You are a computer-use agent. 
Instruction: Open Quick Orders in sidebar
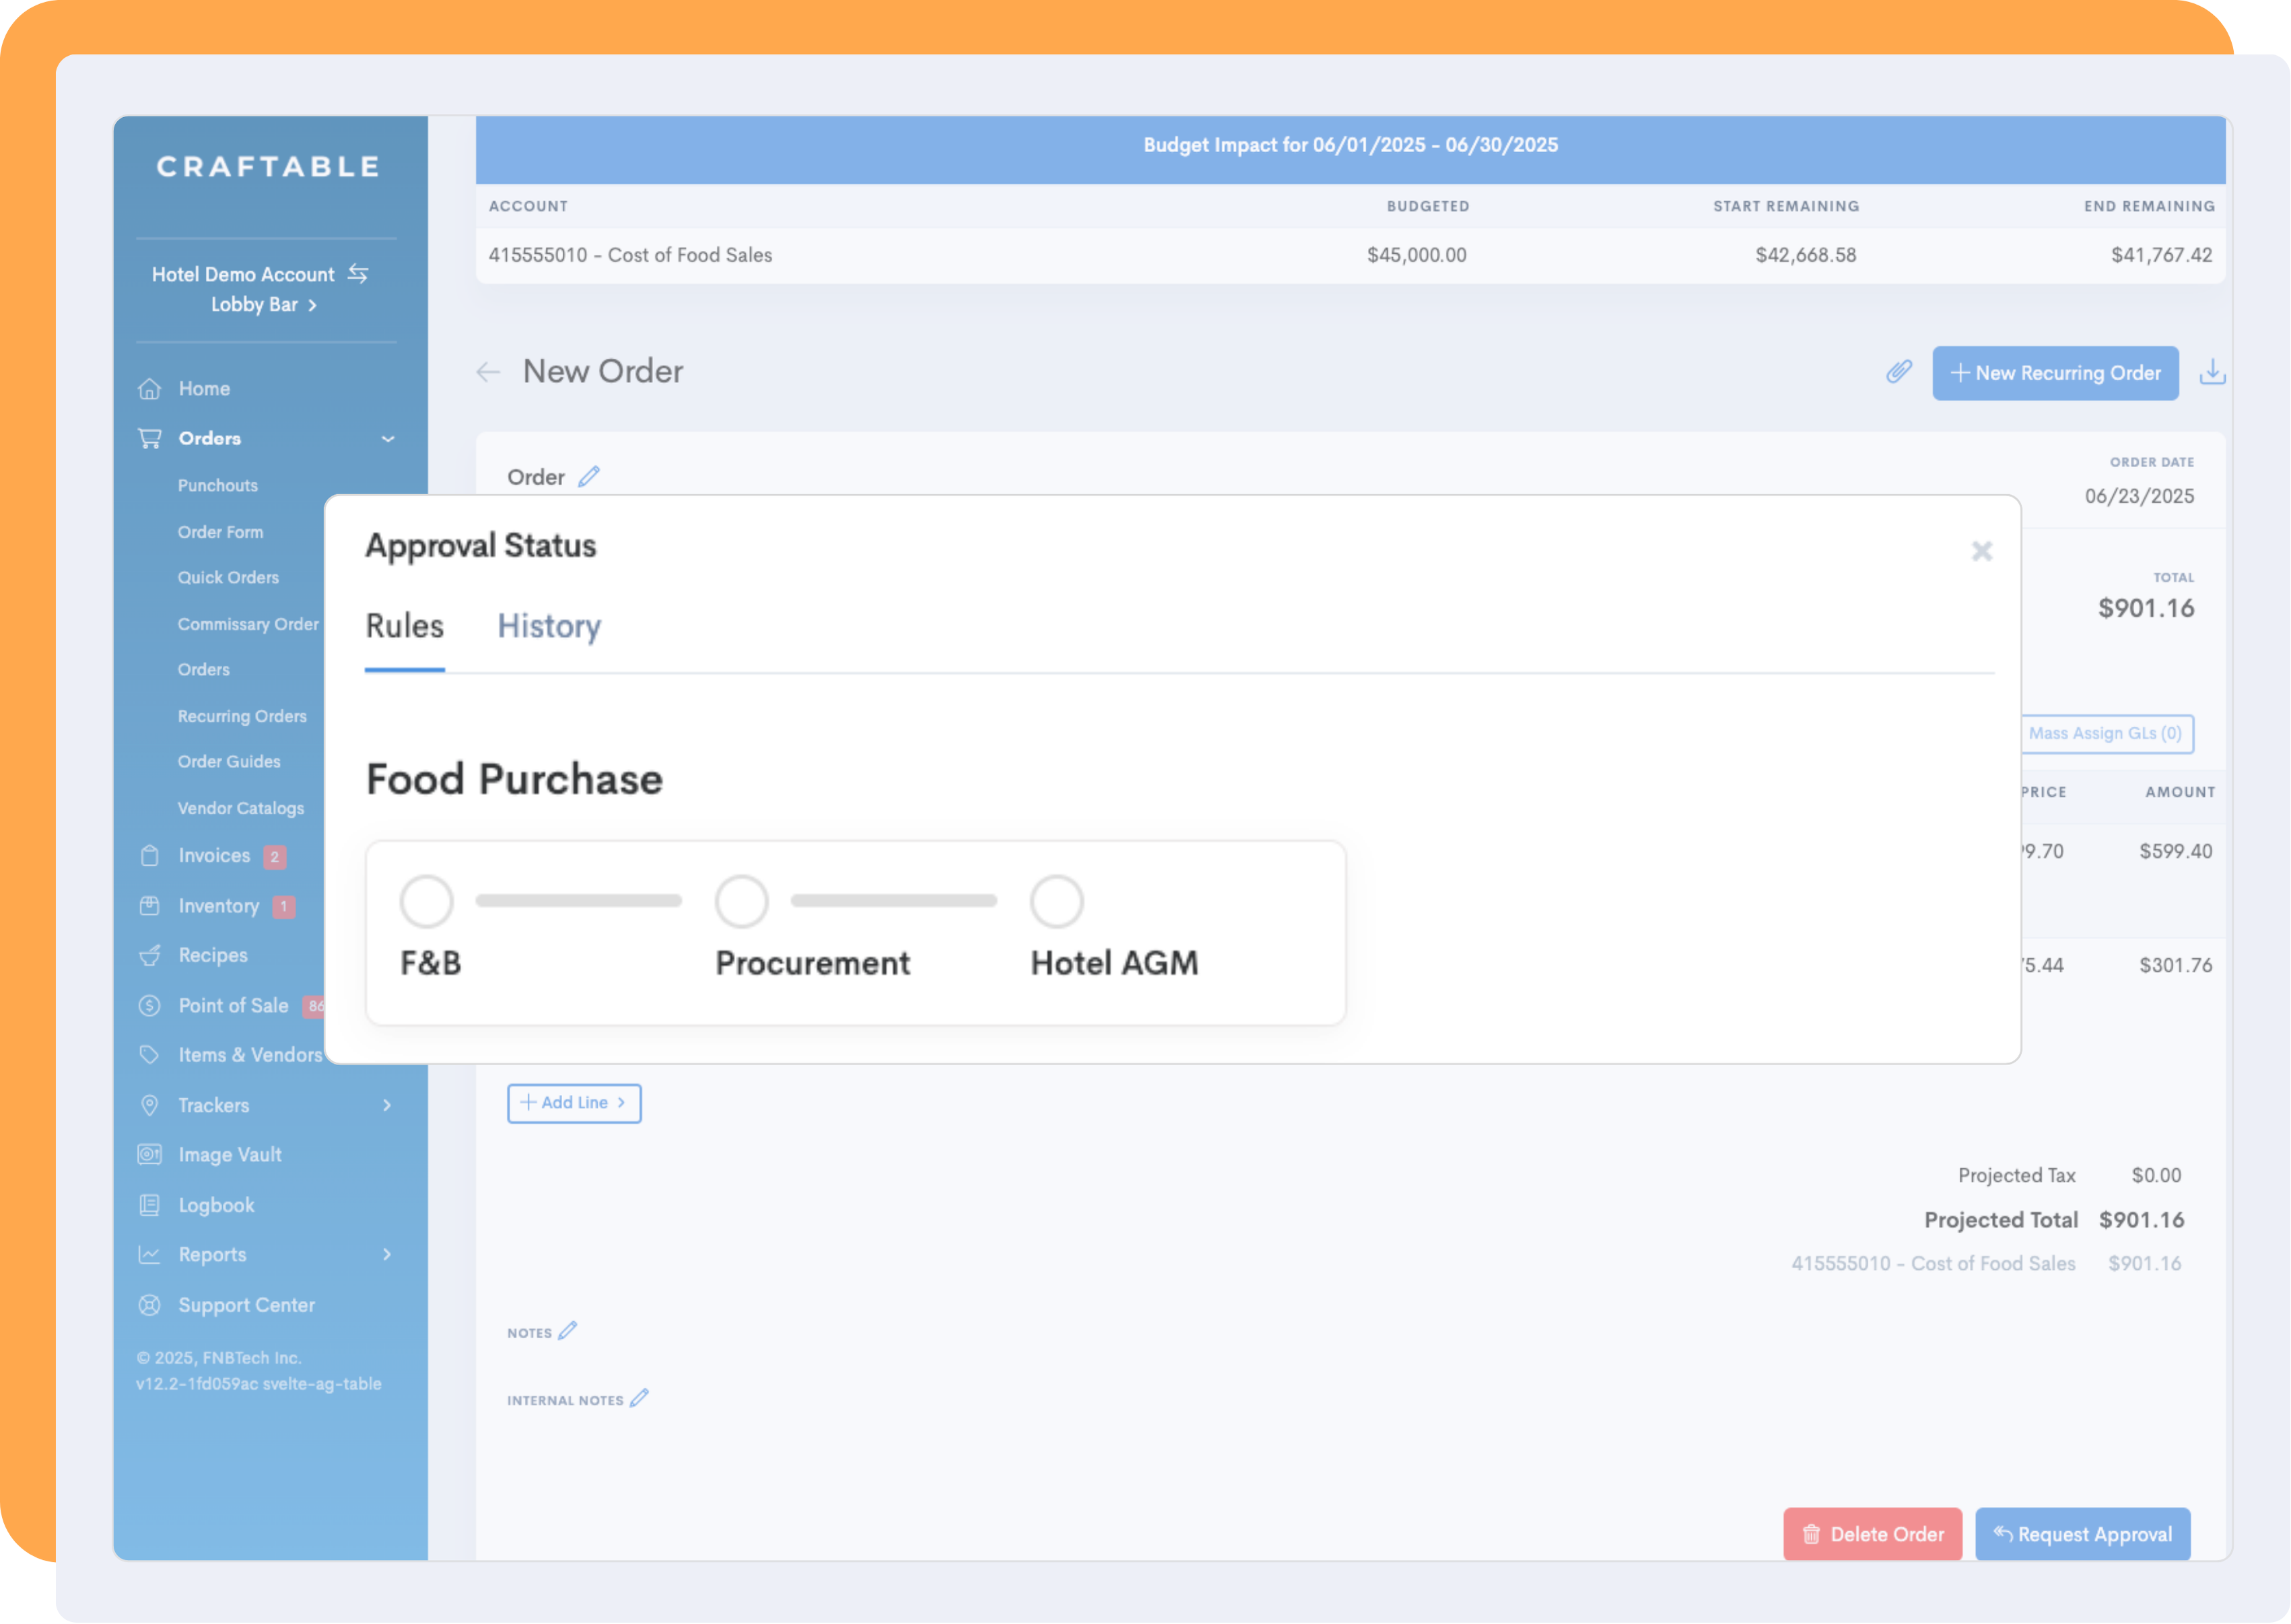(228, 577)
